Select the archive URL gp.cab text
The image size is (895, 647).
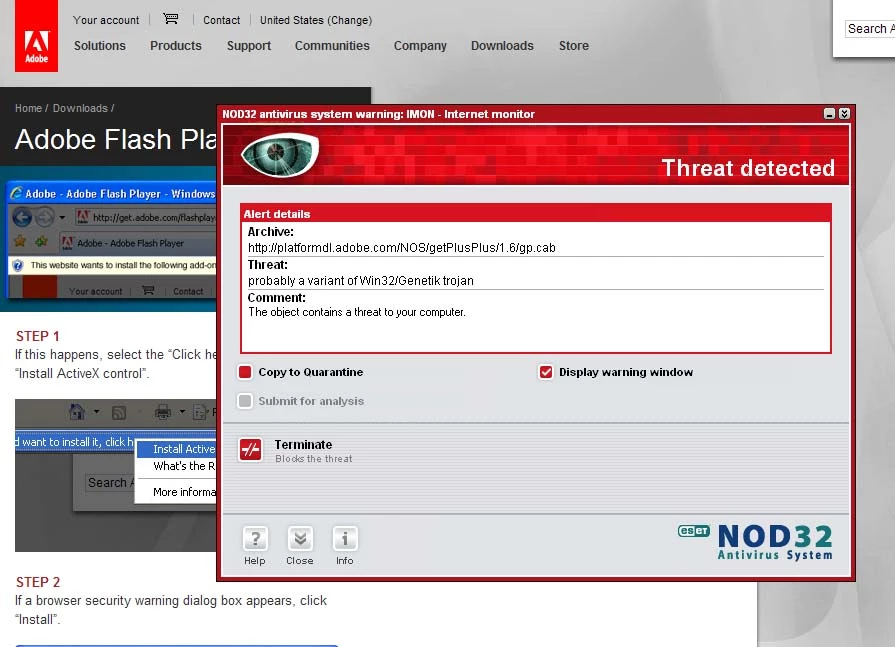coord(402,248)
